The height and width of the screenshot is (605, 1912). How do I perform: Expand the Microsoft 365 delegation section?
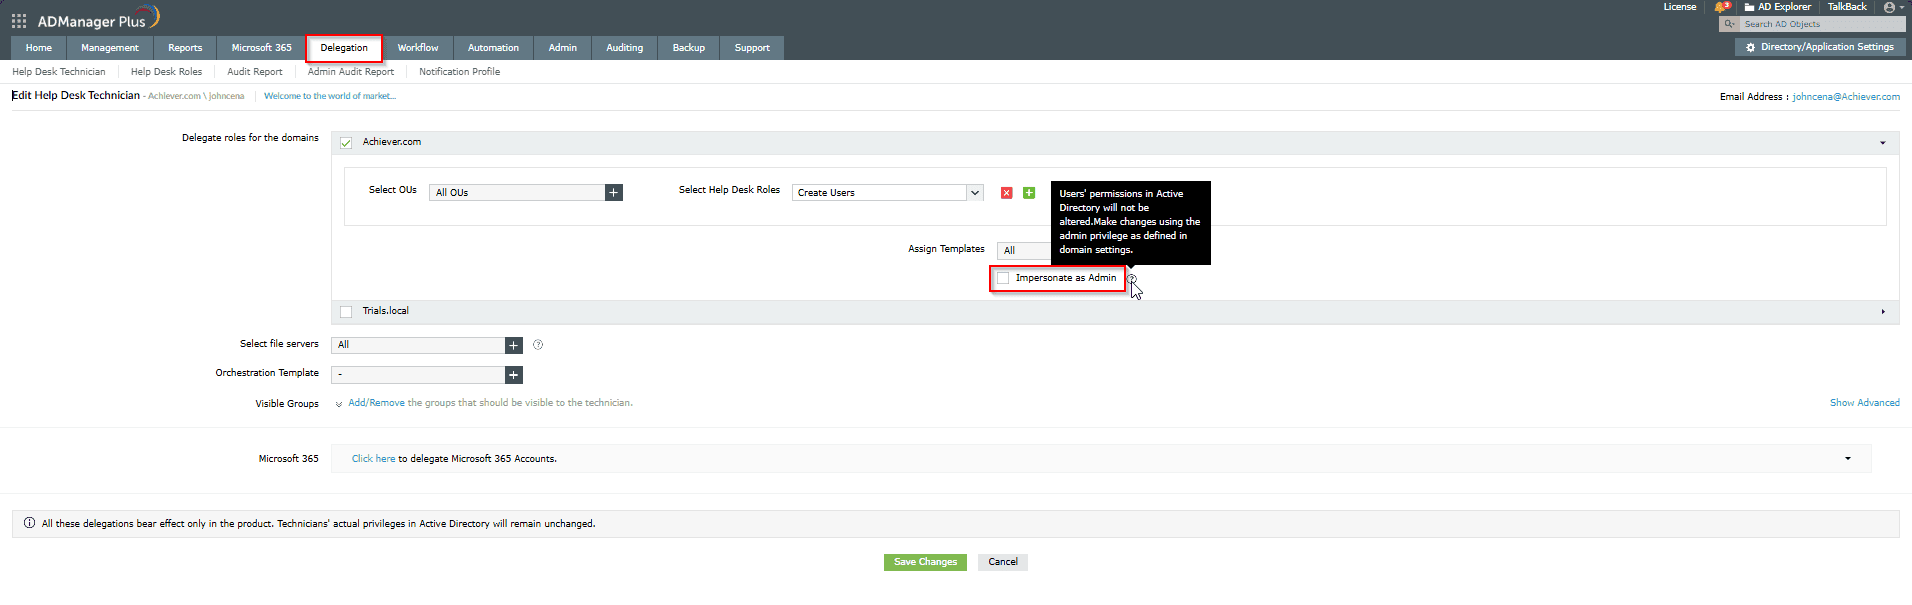pos(1847,459)
